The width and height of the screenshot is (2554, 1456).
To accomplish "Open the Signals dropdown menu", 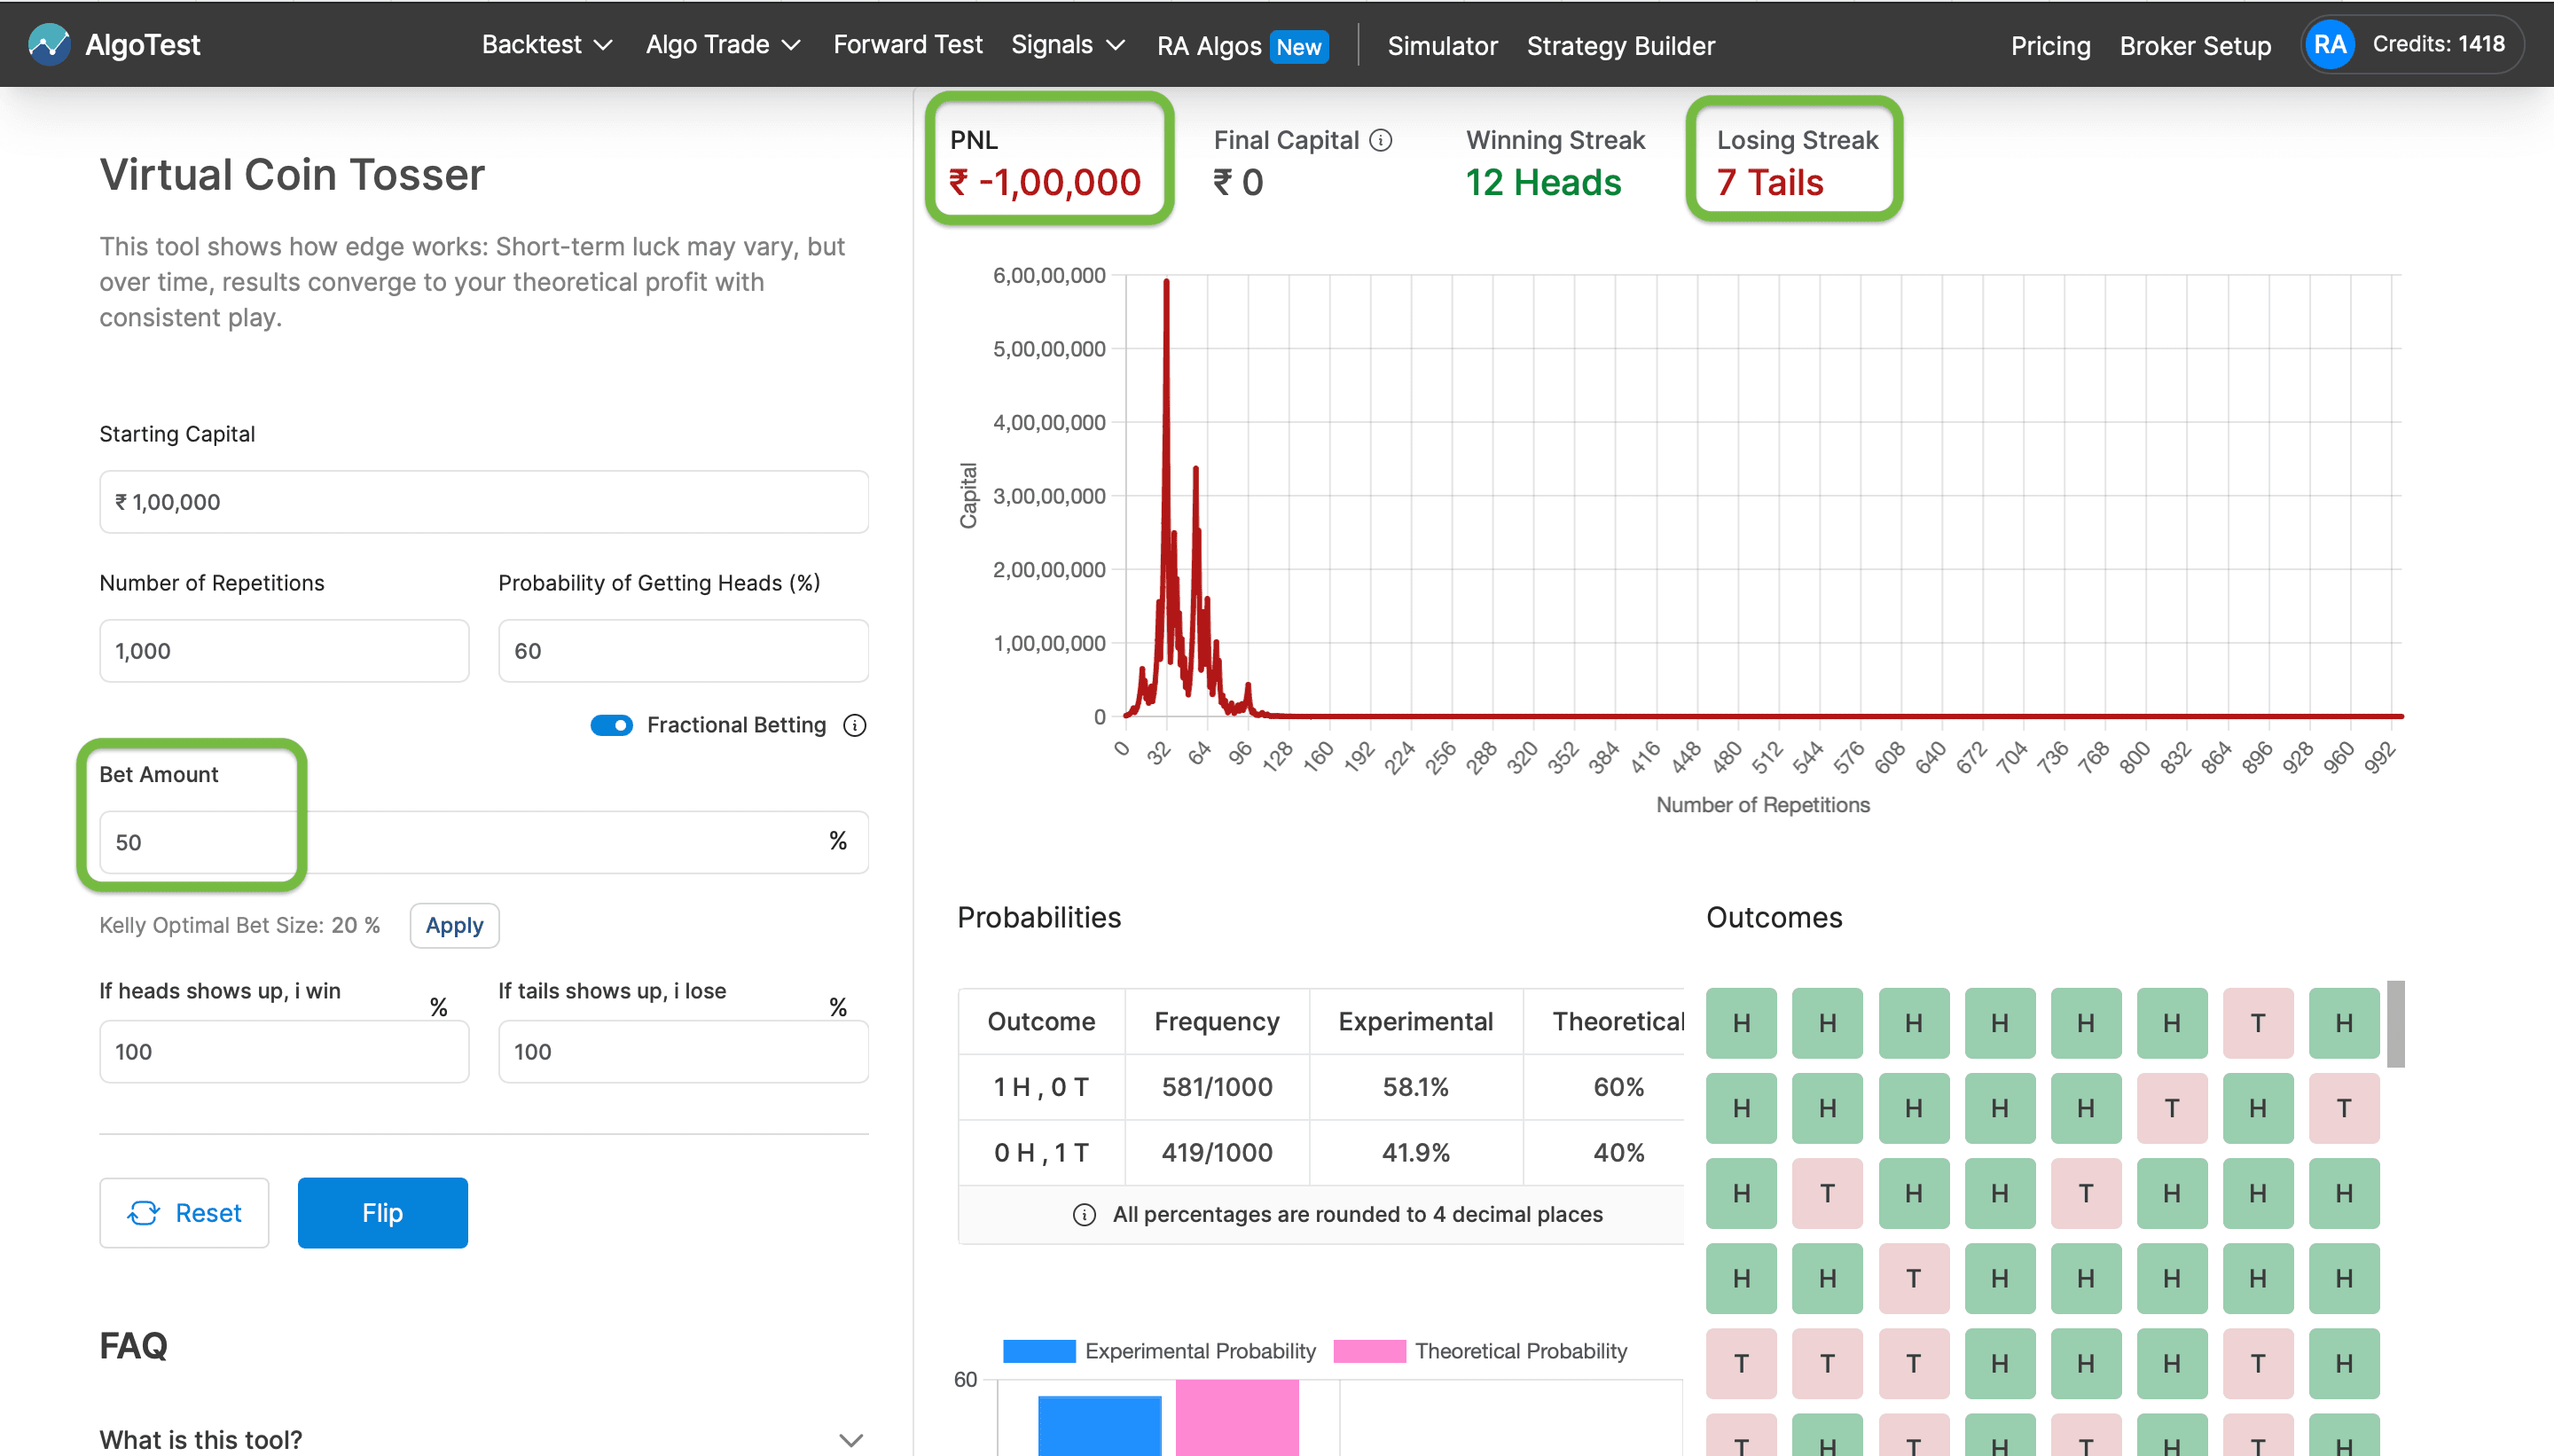I will (1067, 45).
